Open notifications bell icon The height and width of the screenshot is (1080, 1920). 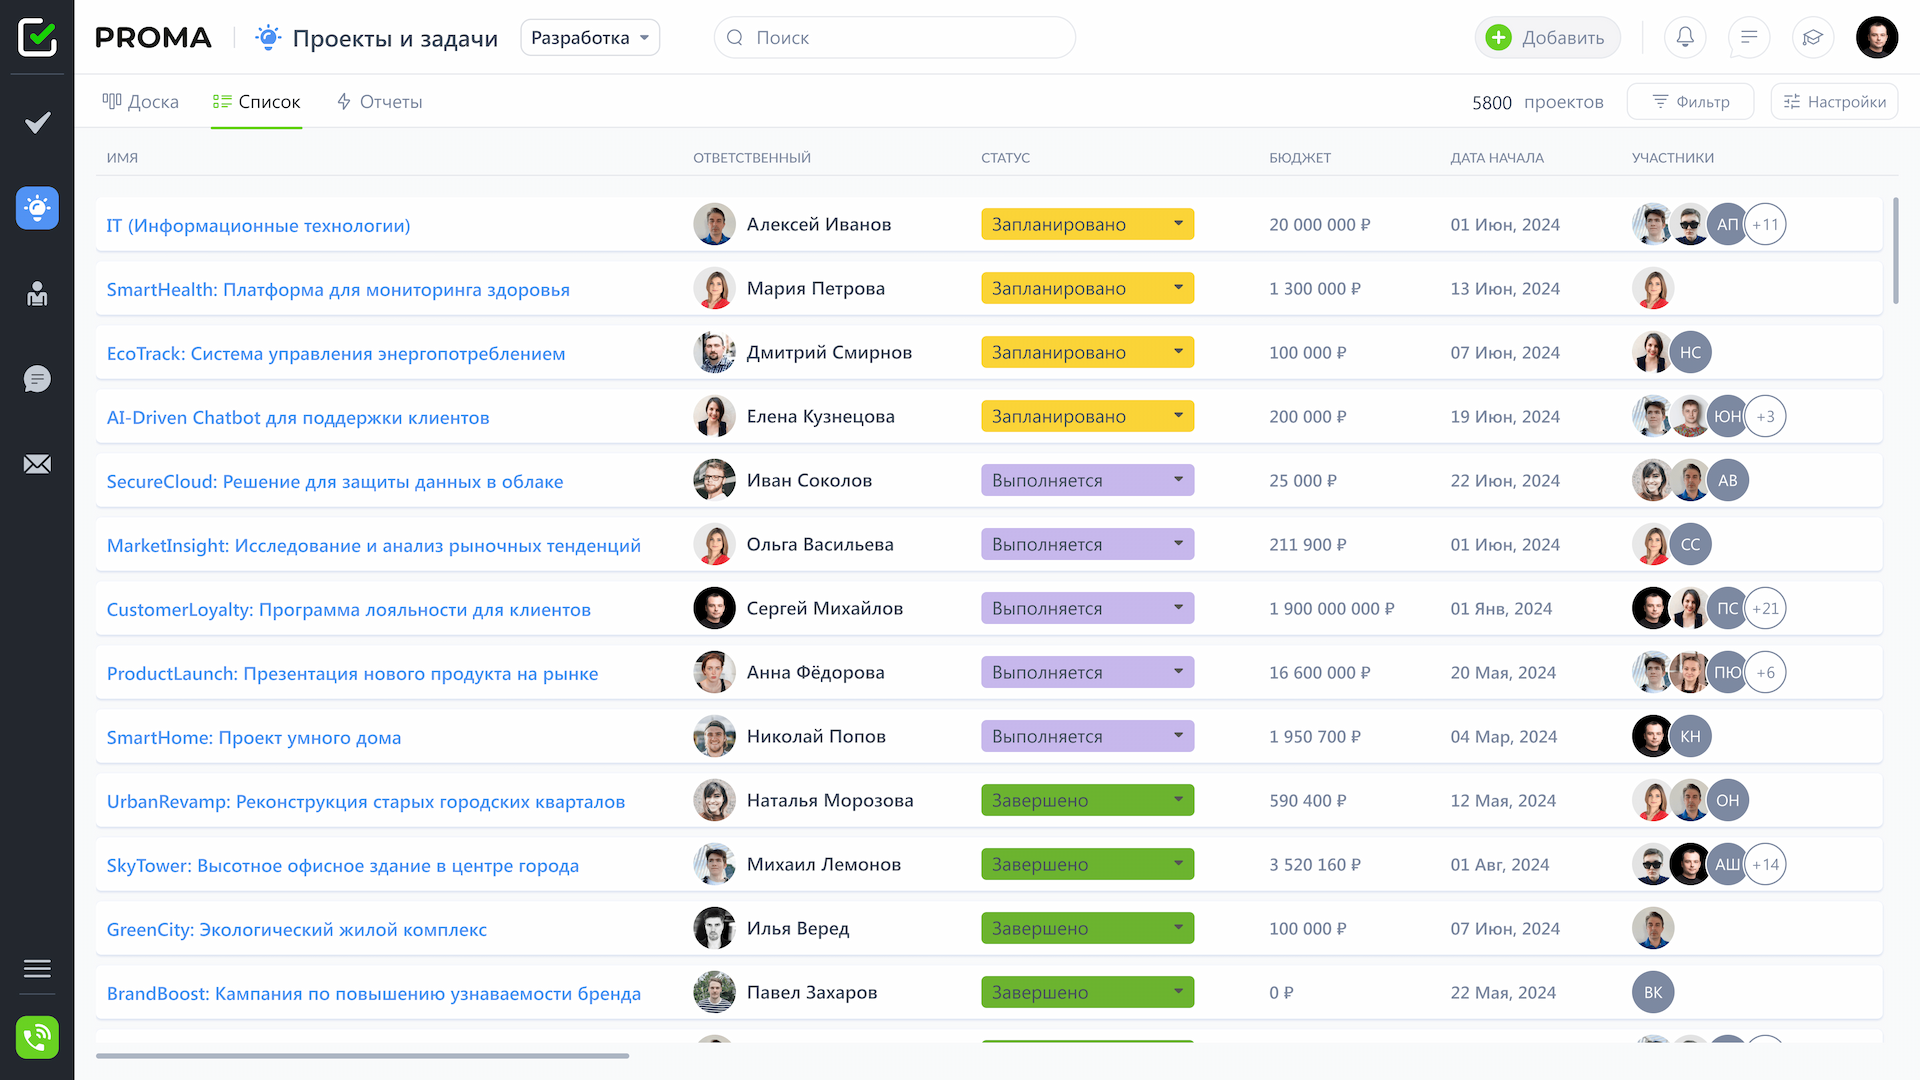1685,37
